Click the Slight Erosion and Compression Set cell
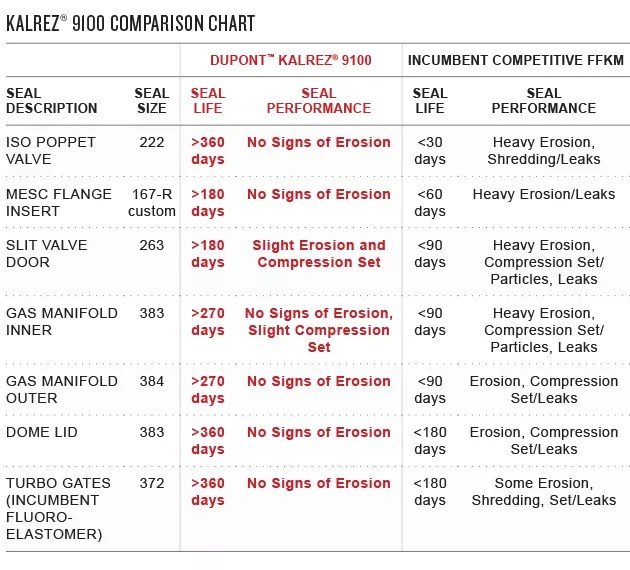The height and width of the screenshot is (570, 630). tap(319, 253)
